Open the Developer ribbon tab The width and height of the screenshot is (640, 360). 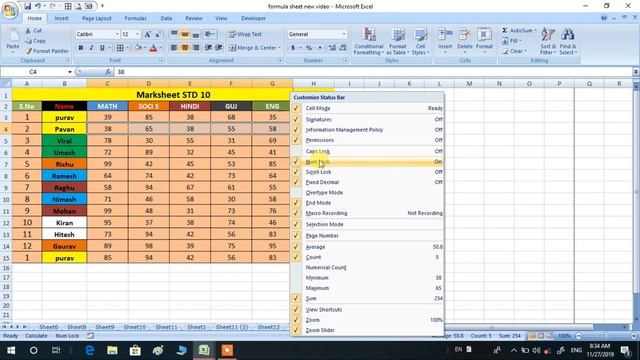pyautogui.click(x=253, y=18)
